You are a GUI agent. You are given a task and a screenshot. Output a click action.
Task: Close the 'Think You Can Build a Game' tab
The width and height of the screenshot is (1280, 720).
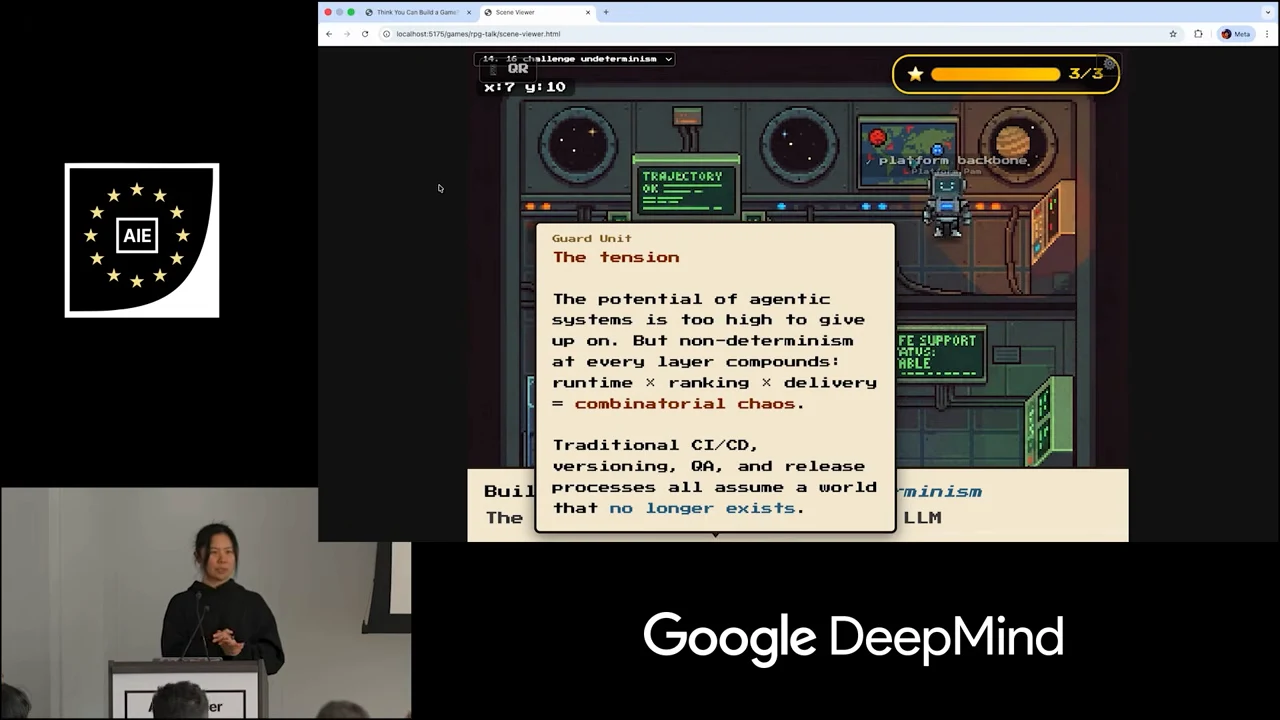point(468,12)
